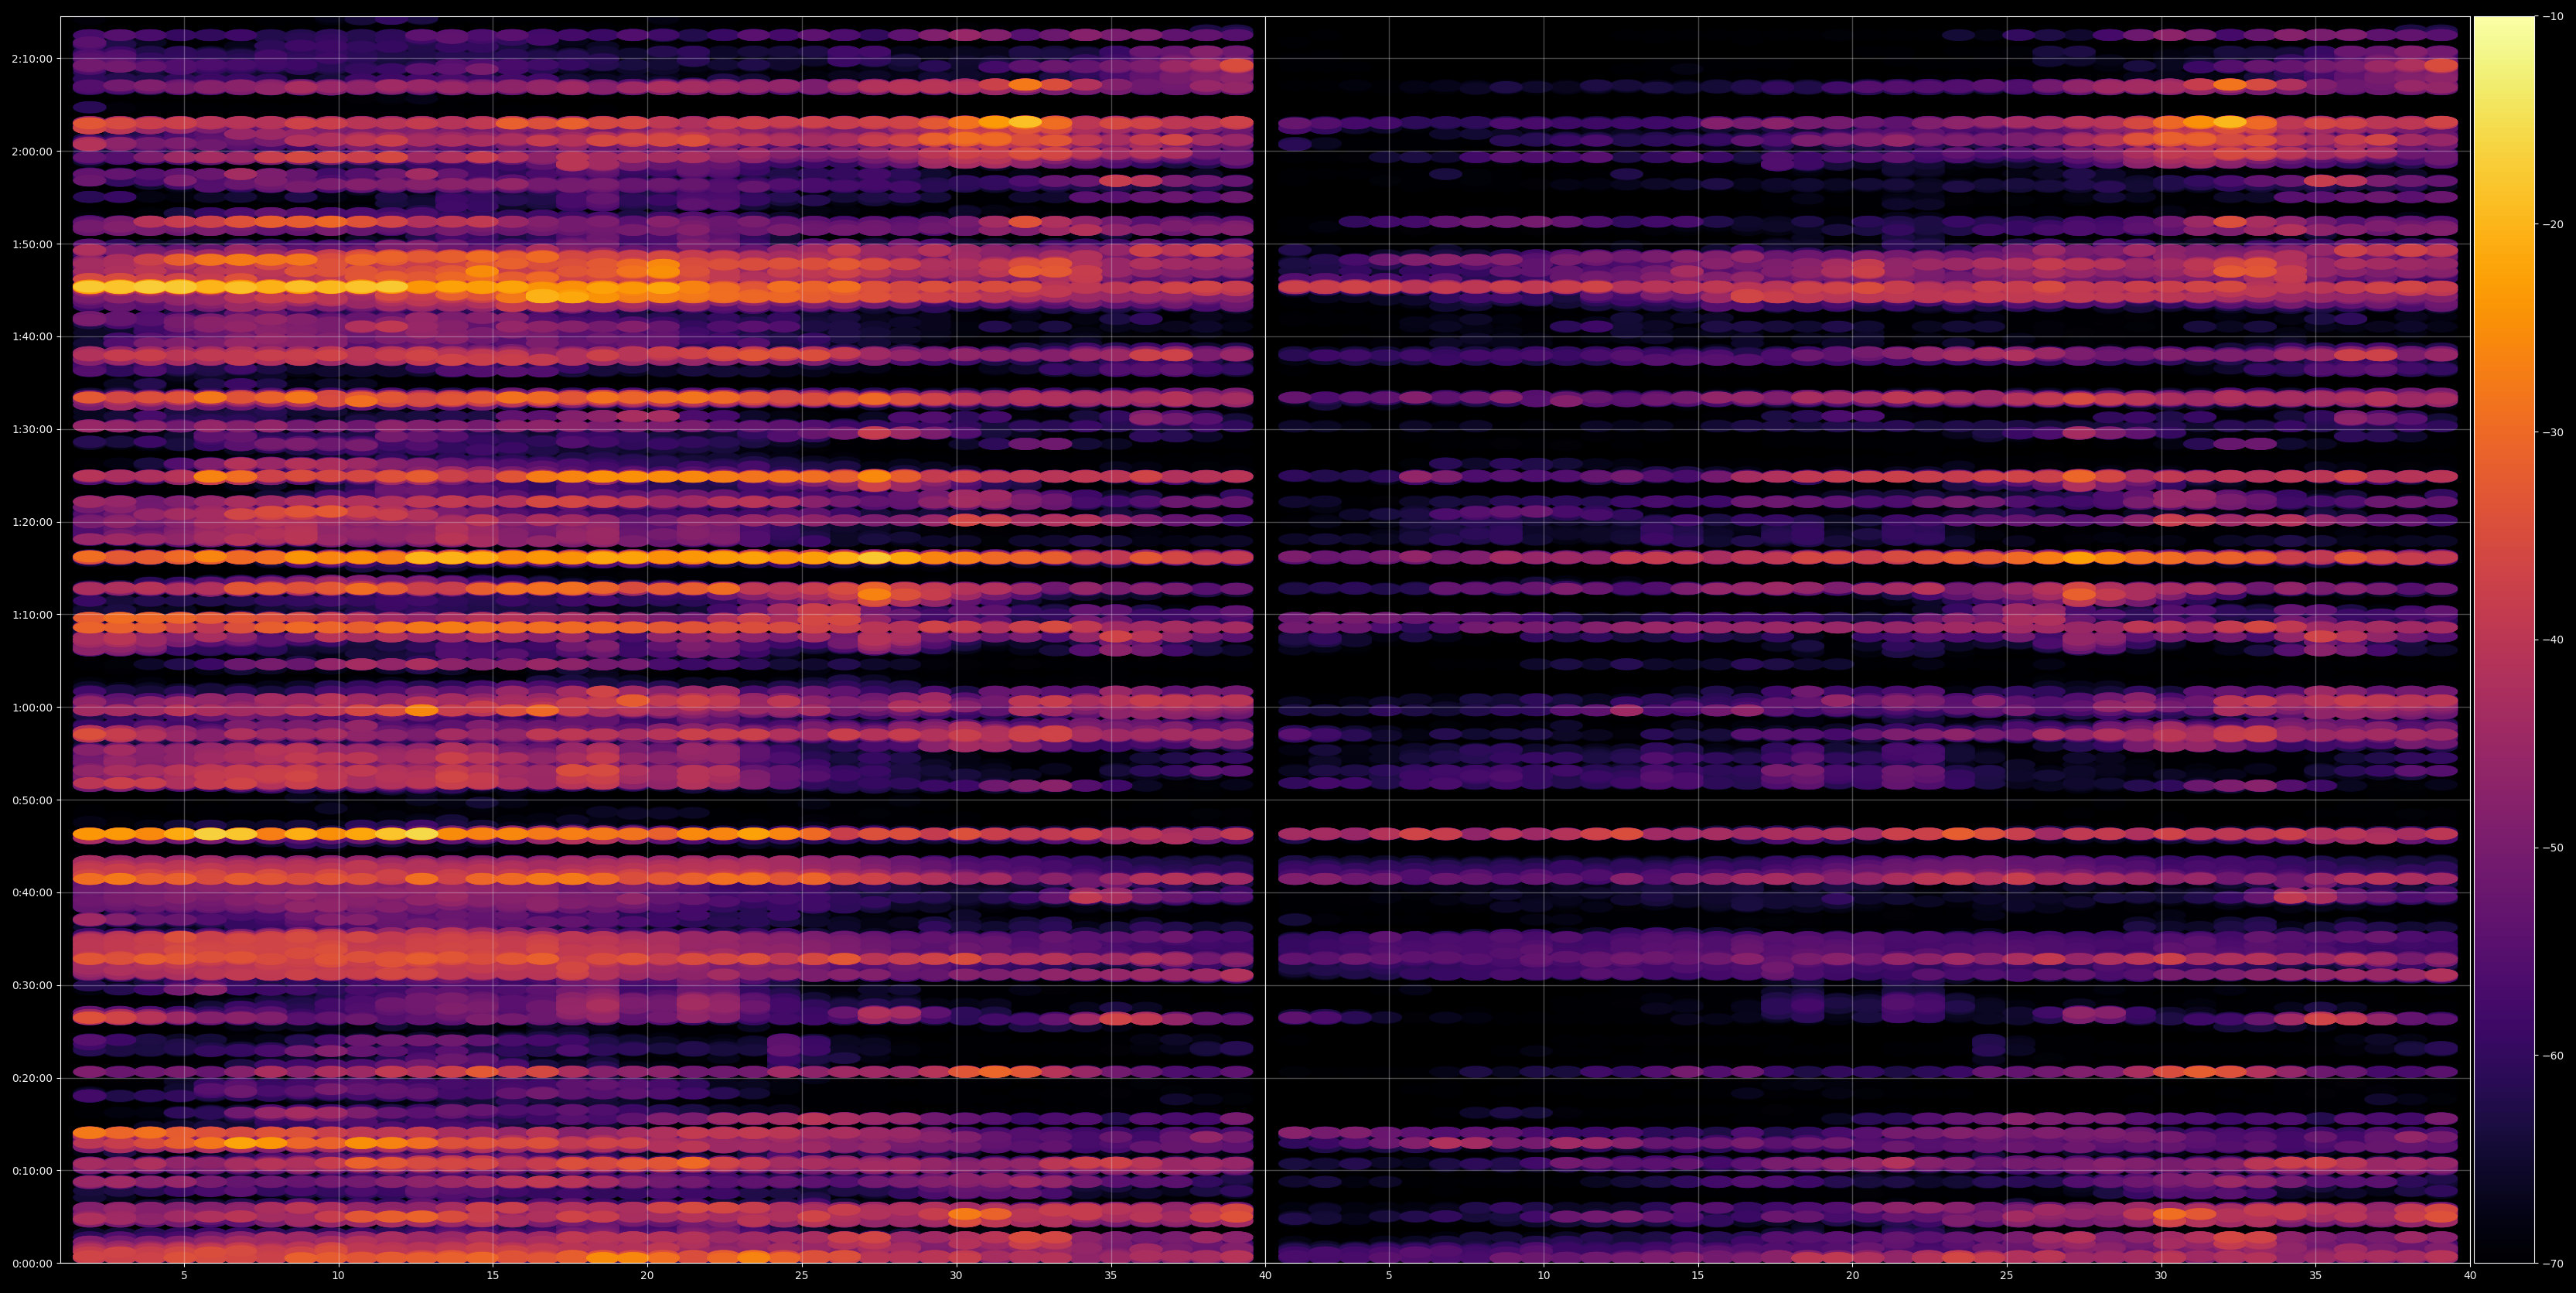The image size is (2576, 1293).
Task: Select x-axis label 40 between the two heatmaps
Action: [1265, 1276]
